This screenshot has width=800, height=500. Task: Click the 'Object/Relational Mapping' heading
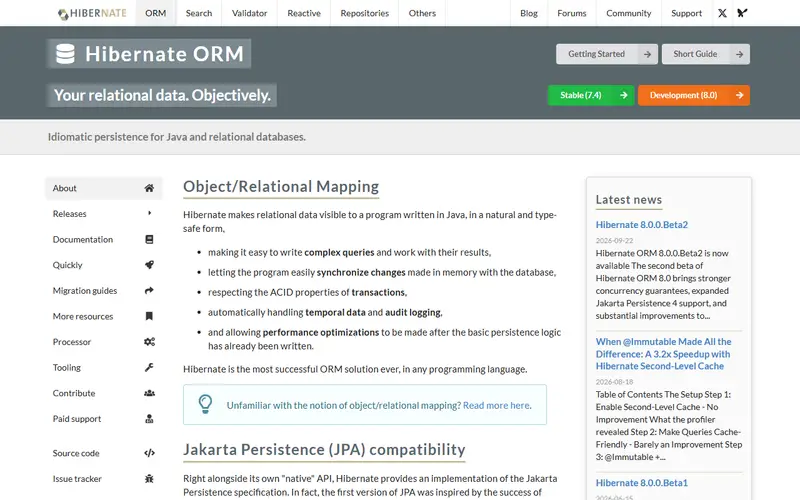coord(281,187)
